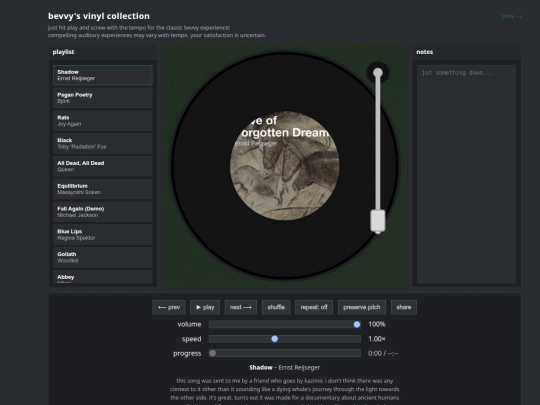Select Blue Lips by Regina Spektor
Viewport: 540px width, 405px height.
point(103,234)
